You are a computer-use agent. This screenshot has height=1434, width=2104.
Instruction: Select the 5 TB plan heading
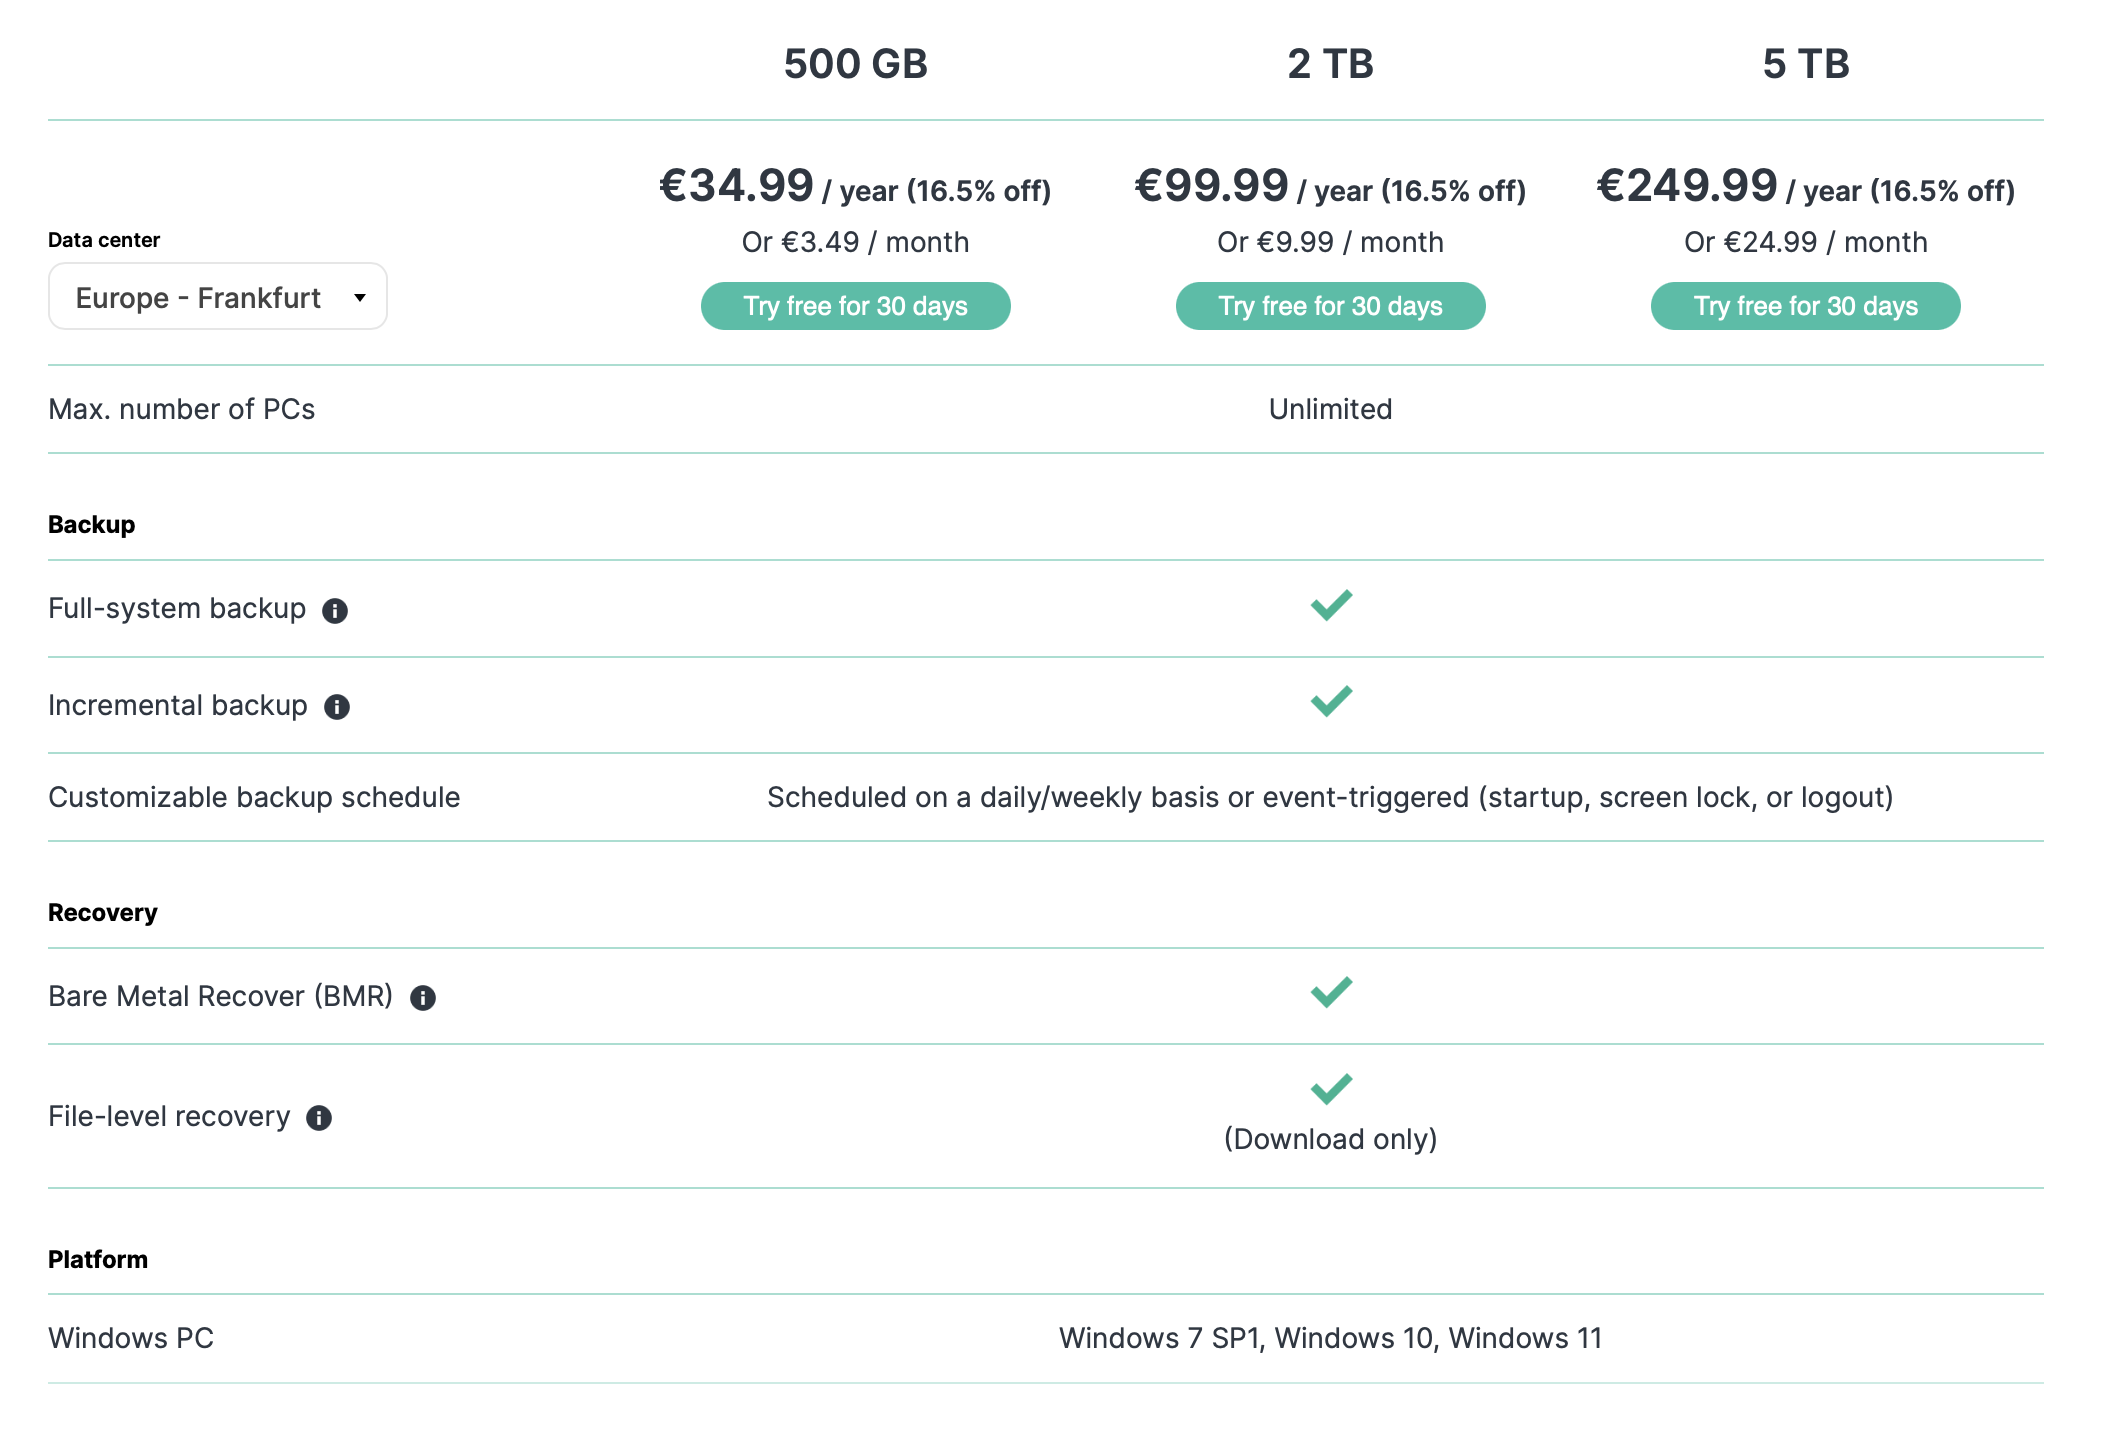1805,64
